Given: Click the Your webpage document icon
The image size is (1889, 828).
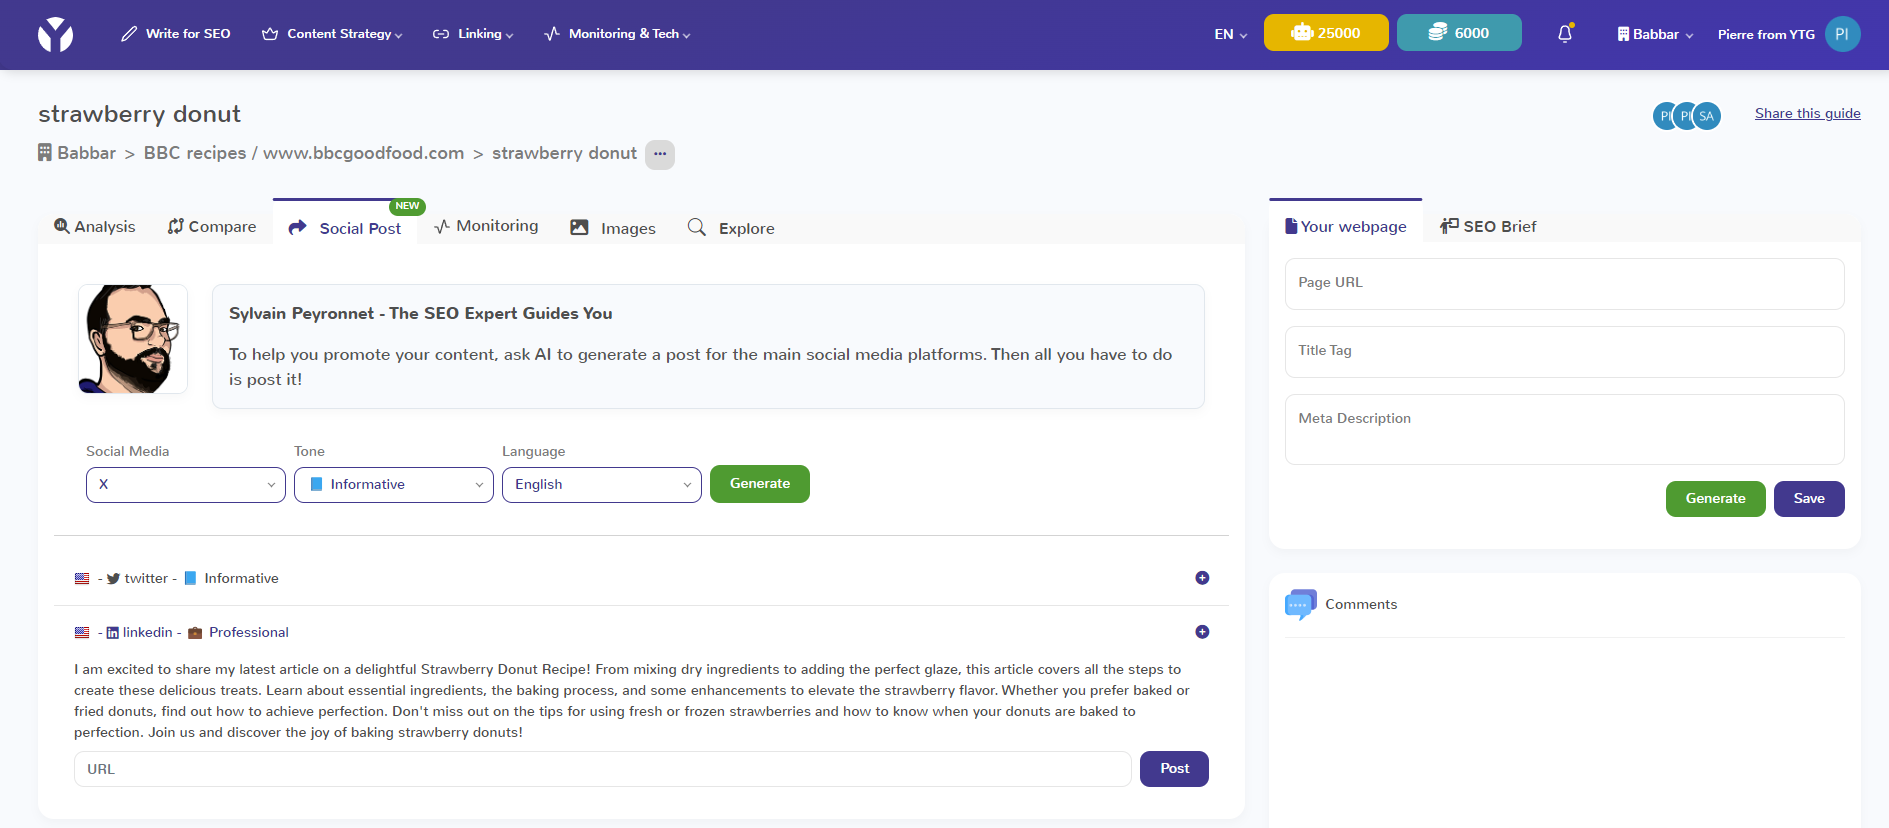Looking at the screenshot, I should [x=1291, y=226].
